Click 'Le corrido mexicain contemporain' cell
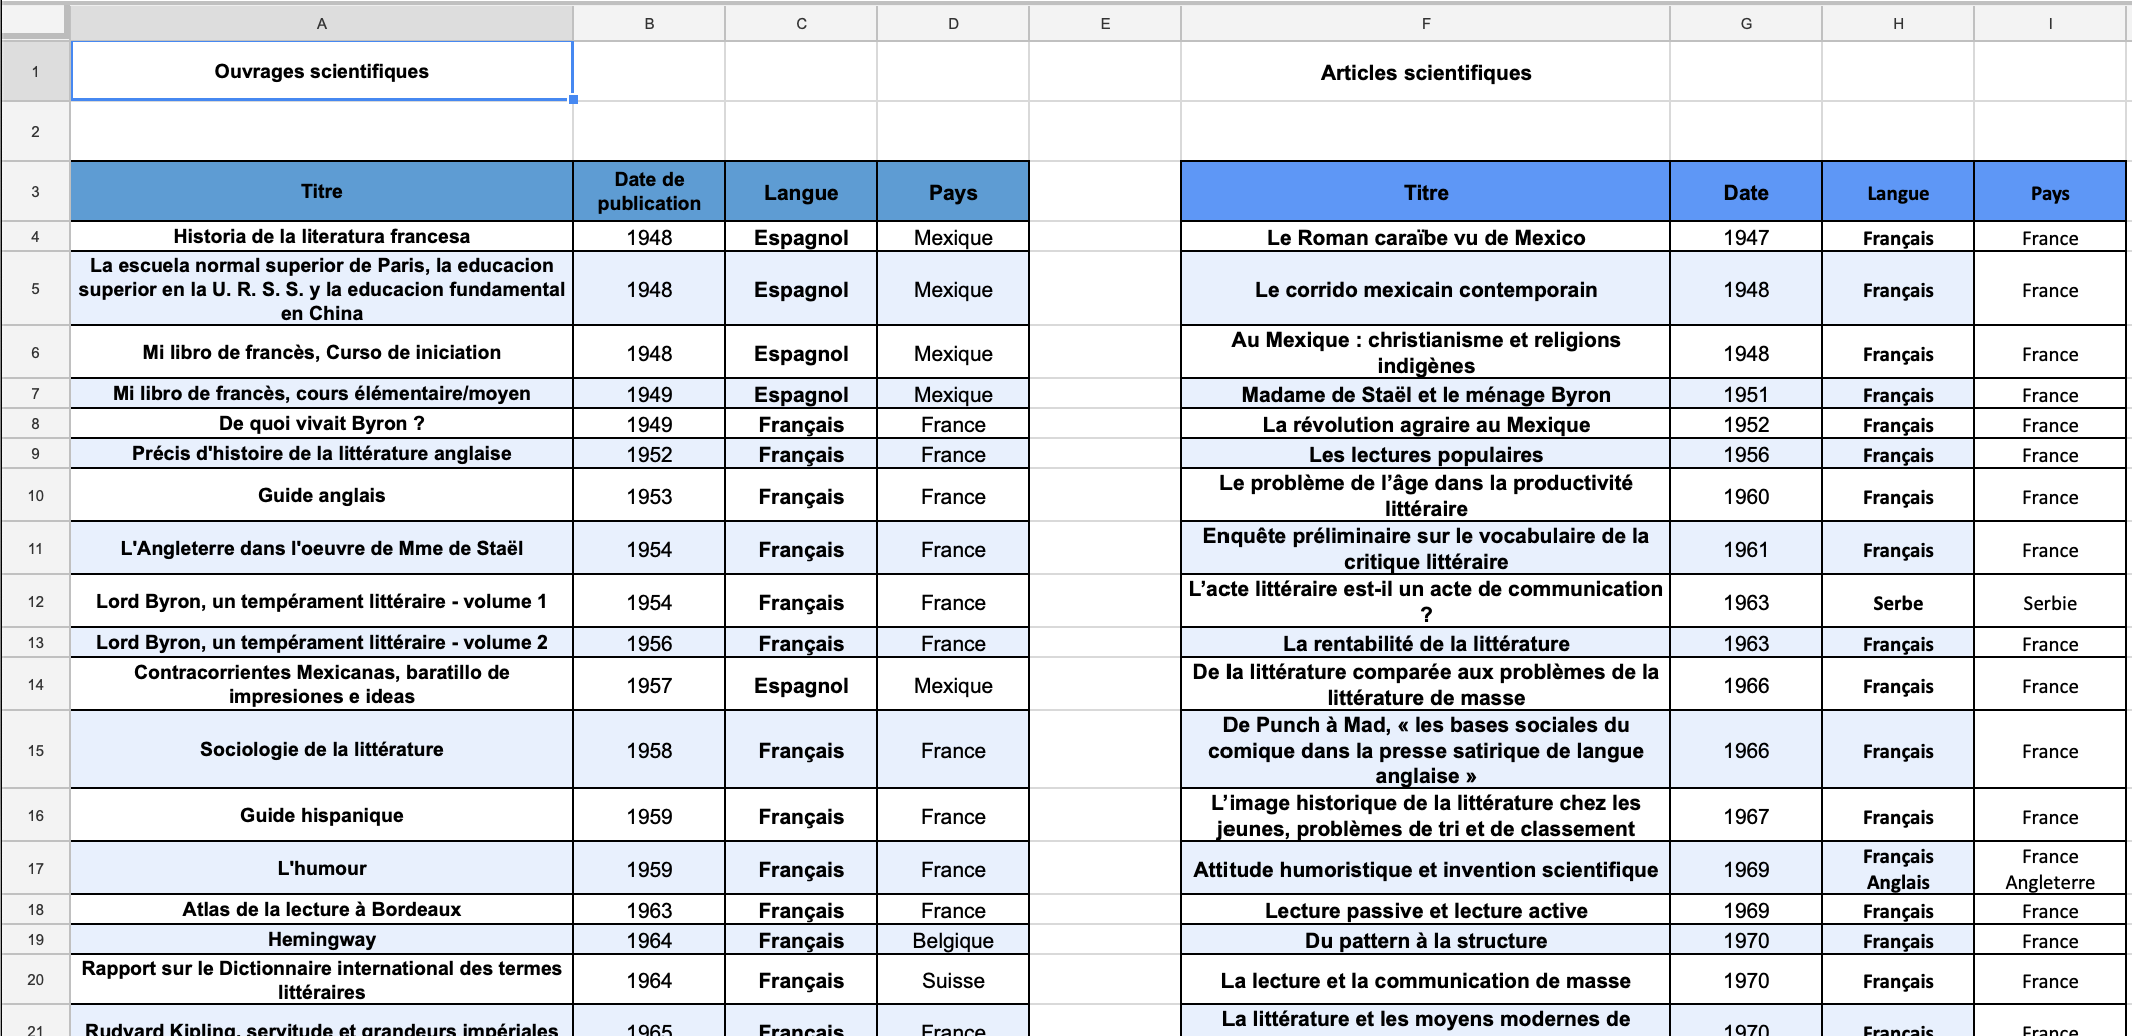The height and width of the screenshot is (1036, 2132). [x=1425, y=289]
